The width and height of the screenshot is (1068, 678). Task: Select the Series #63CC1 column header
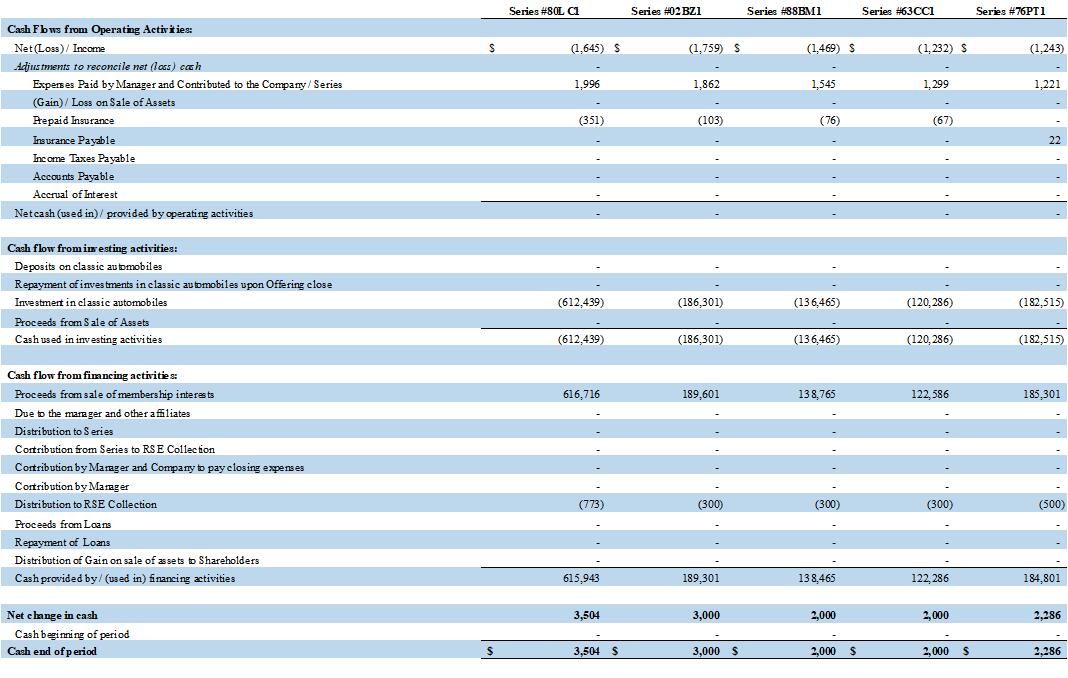click(x=898, y=11)
